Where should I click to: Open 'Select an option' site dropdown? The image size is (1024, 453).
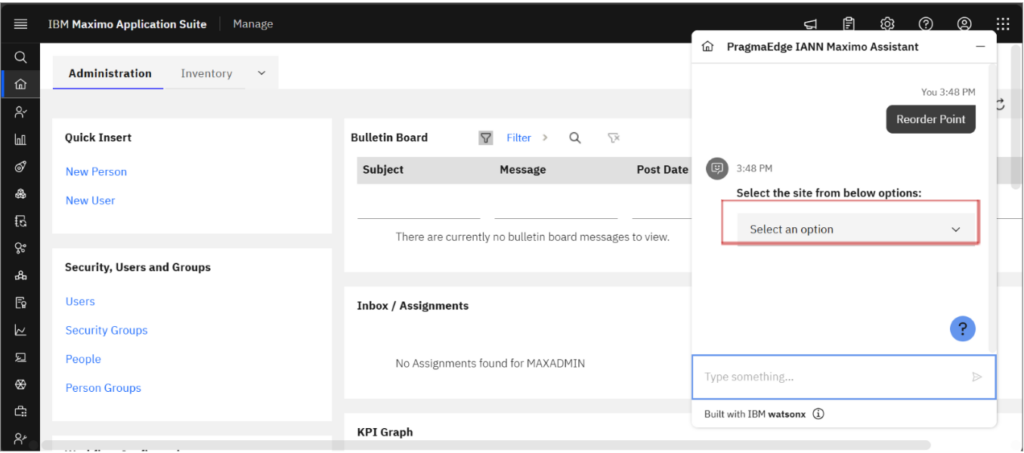point(856,229)
